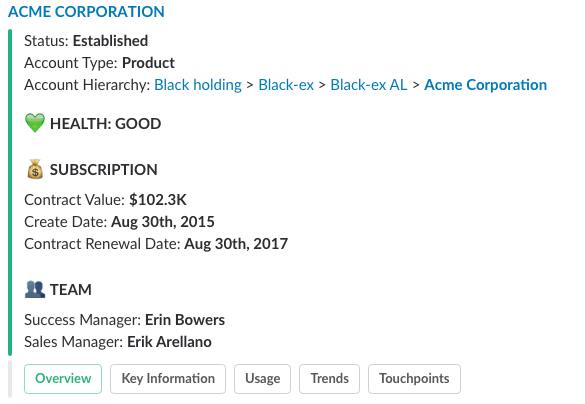
Task: Click the Contract Value $102.3K text
Action: point(105,200)
